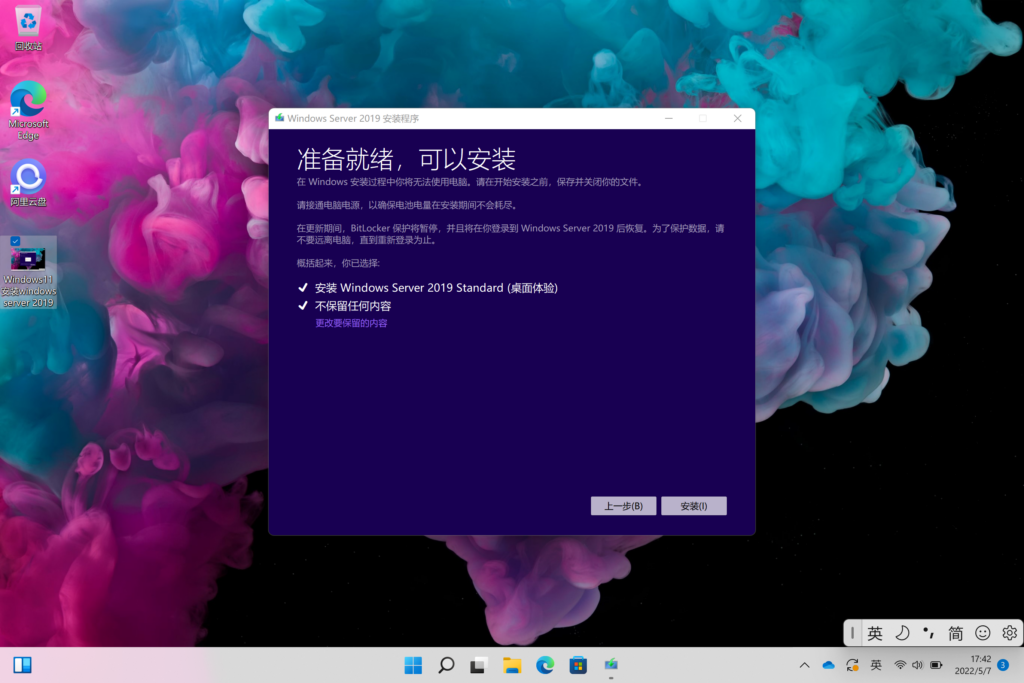Open the Windows Start menu

413,665
